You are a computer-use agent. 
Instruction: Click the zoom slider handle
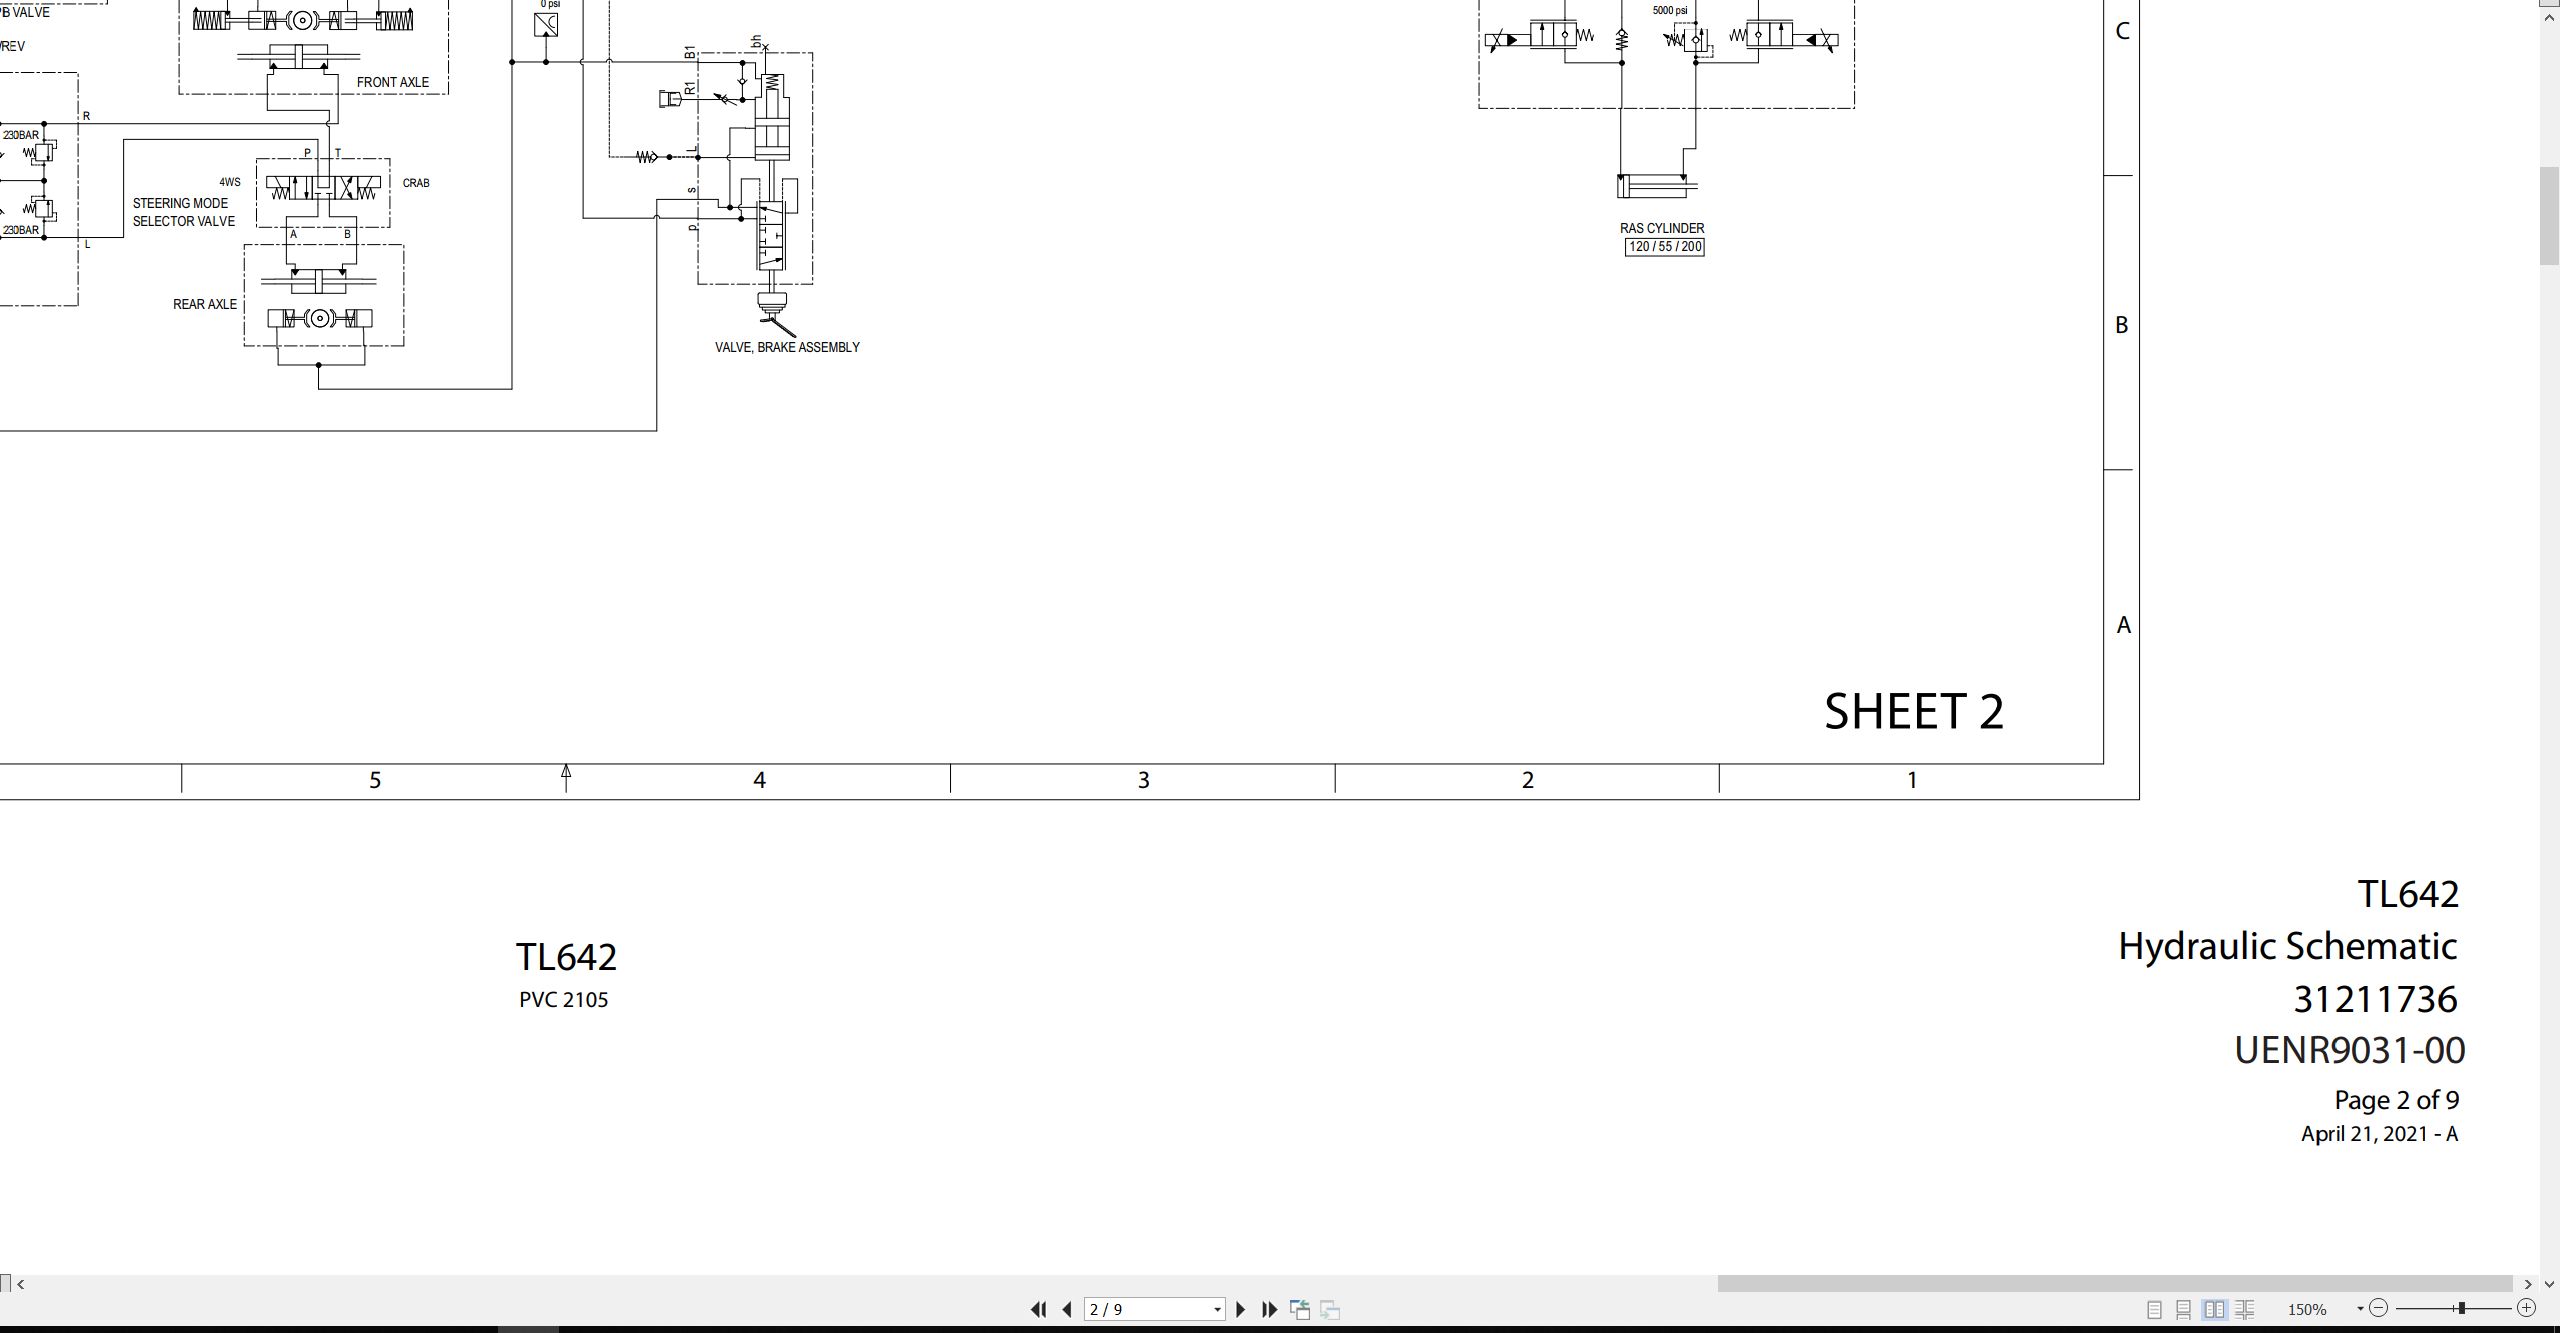[x=2462, y=1308]
